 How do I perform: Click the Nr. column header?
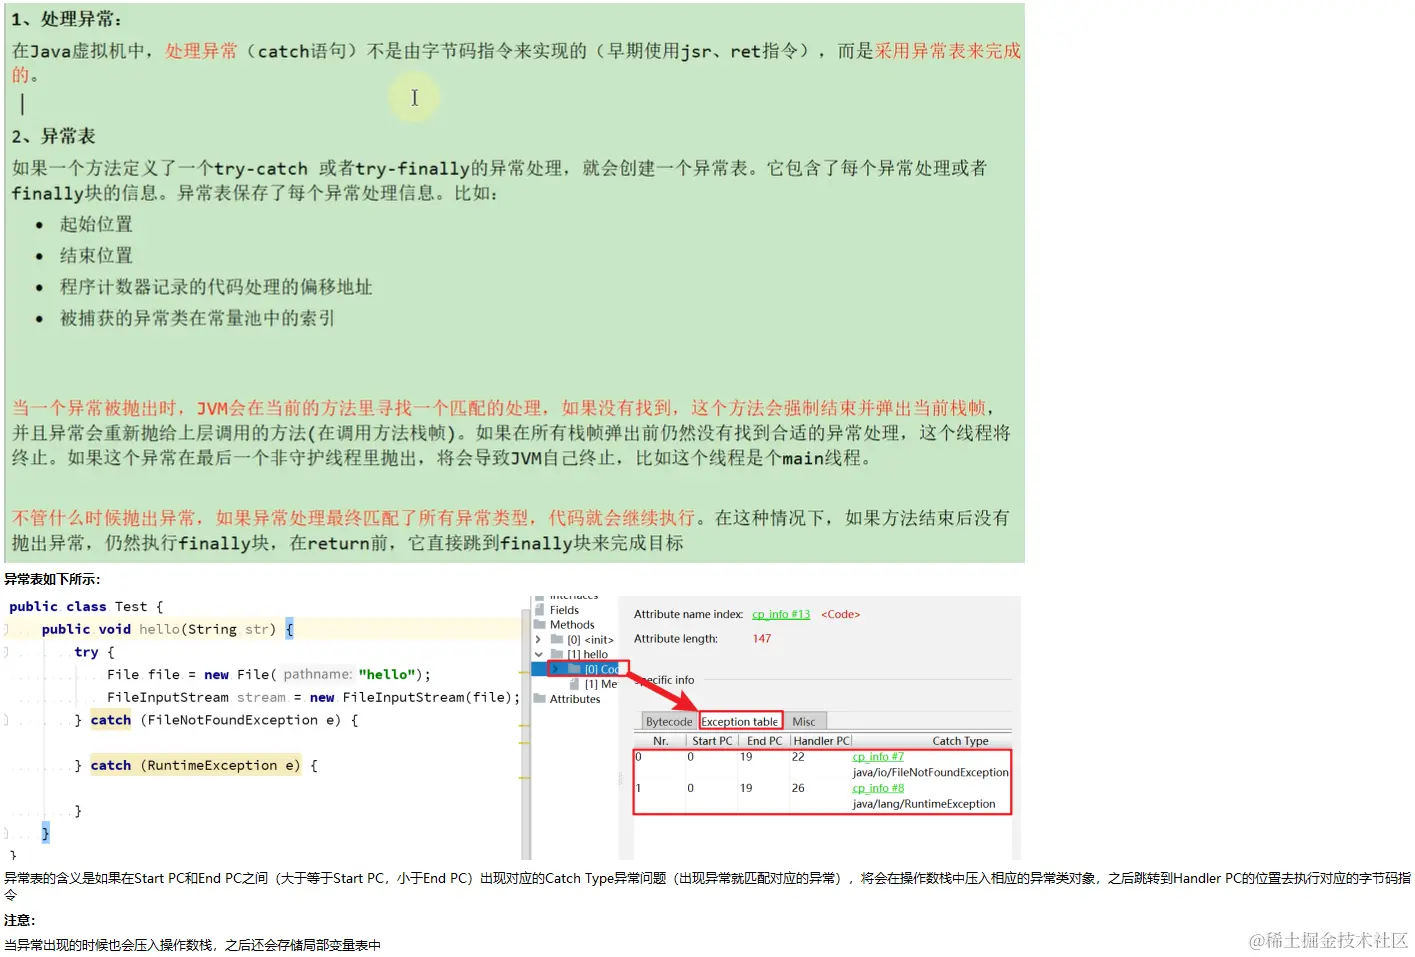pos(661,741)
